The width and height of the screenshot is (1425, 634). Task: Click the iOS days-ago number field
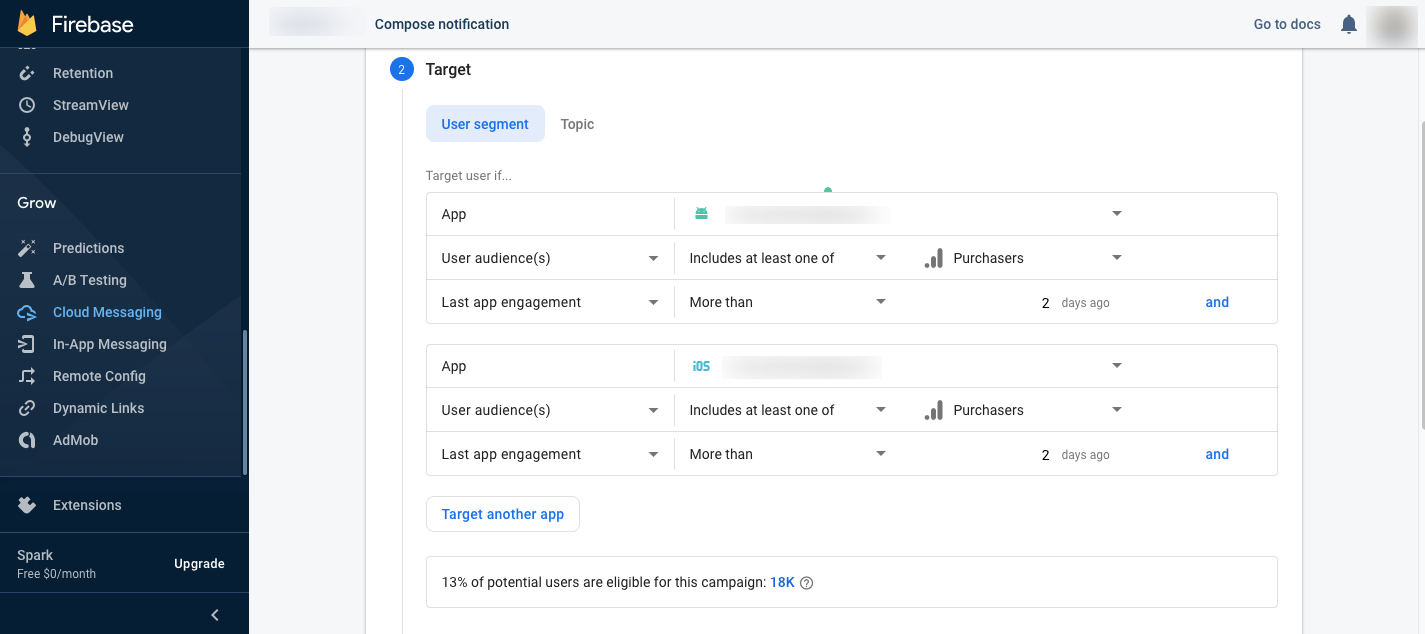pos(1045,455)
